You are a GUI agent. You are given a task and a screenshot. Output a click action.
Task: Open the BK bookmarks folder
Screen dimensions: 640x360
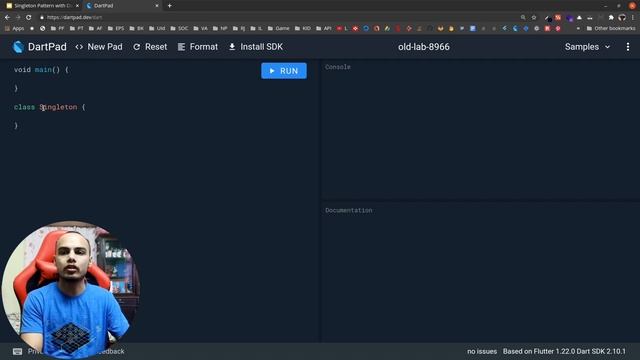pos(137,29)
